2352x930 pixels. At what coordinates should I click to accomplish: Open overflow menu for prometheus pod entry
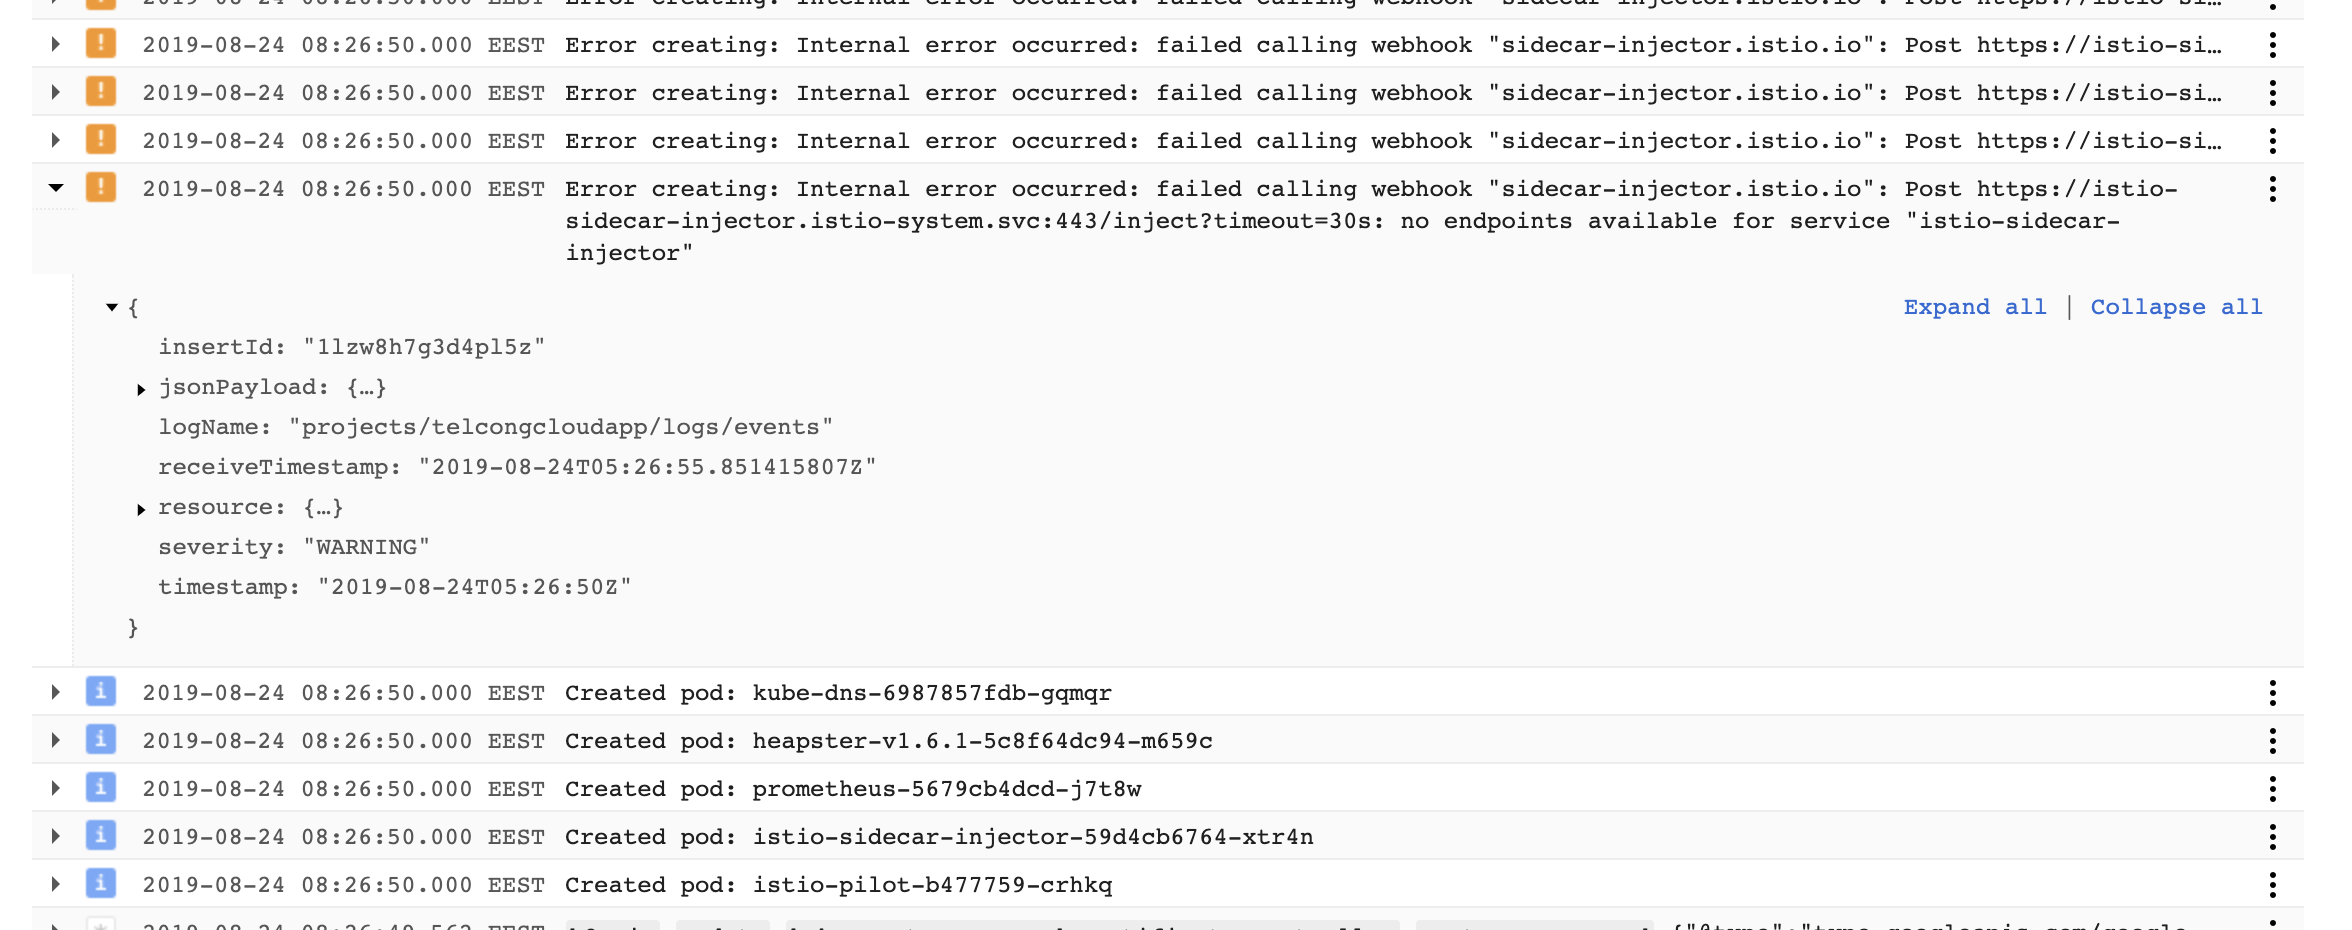point(2274,788)
